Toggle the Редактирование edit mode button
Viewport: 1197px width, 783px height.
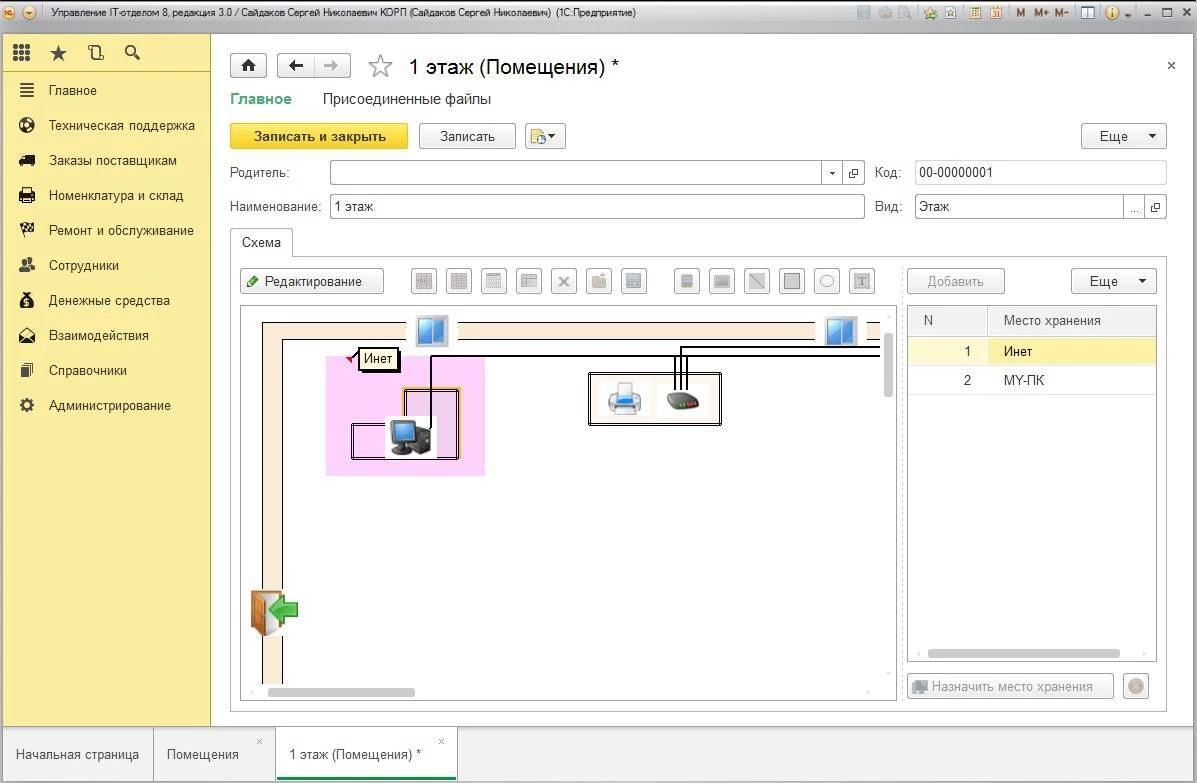pos(312,282)
